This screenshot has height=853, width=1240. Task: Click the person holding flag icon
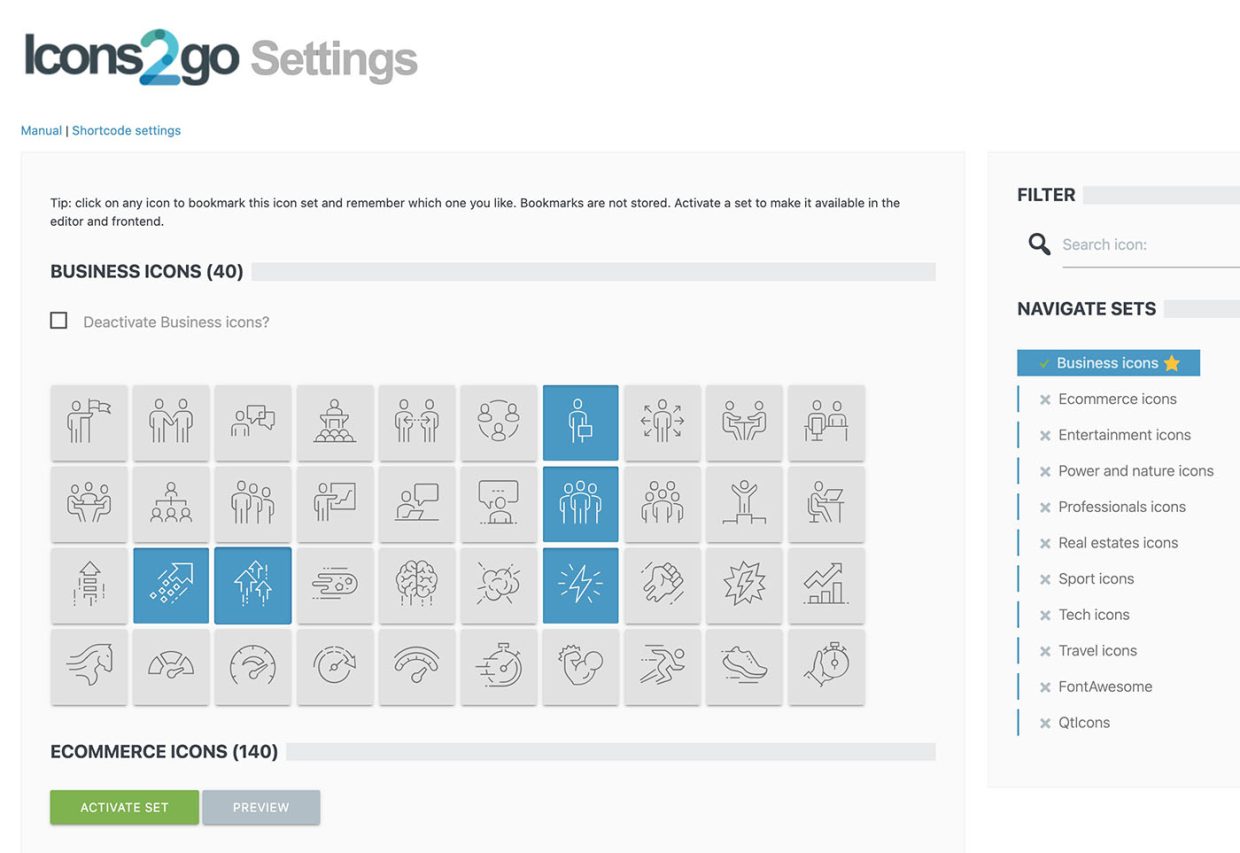89,423
